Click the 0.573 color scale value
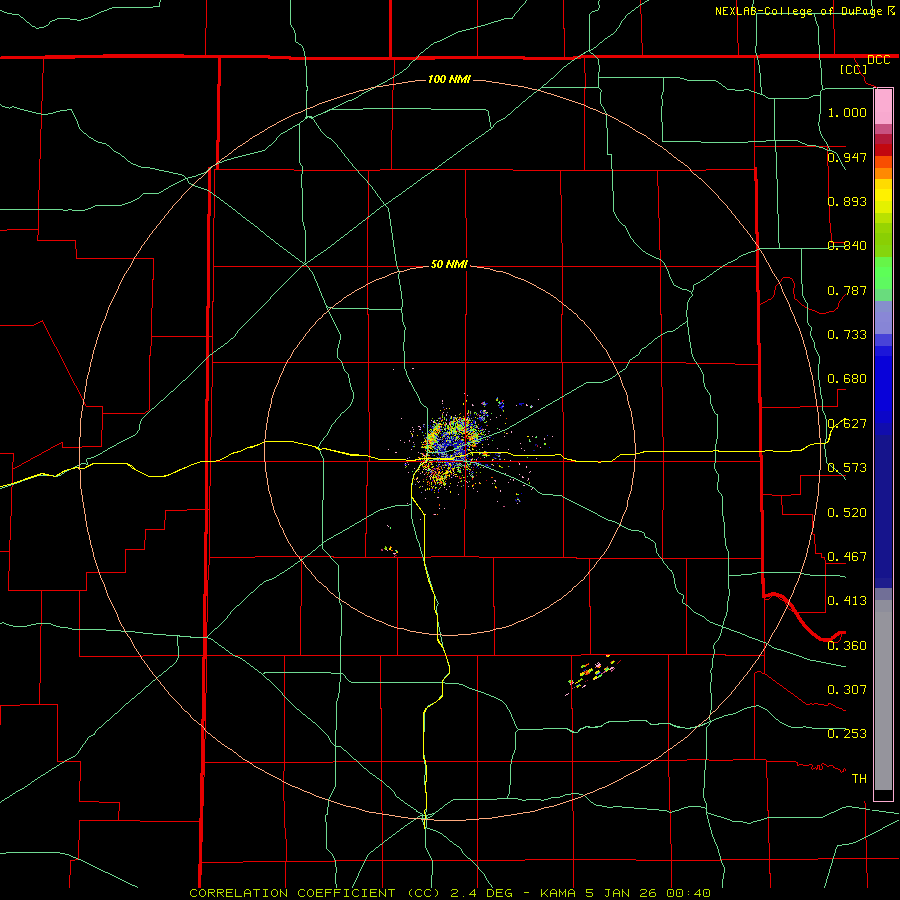This screenshot has width=900, height=900. click(847, 468)
